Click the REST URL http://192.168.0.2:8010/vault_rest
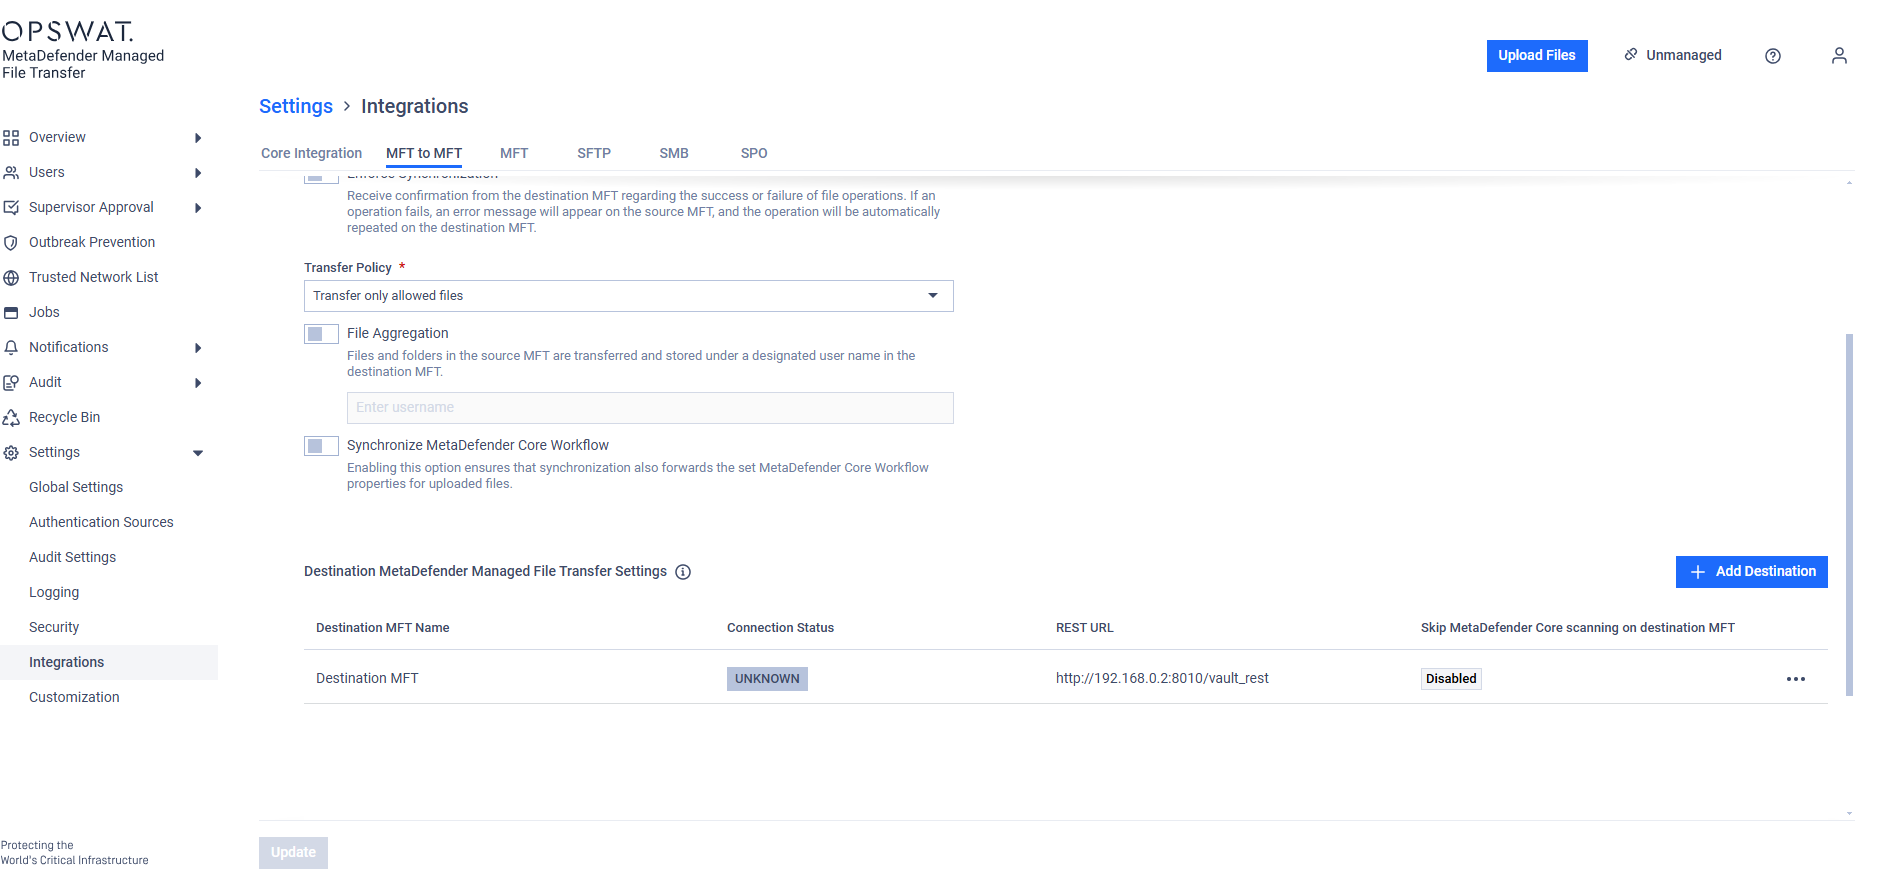Screen dimensions: 1884x890 1162,678
